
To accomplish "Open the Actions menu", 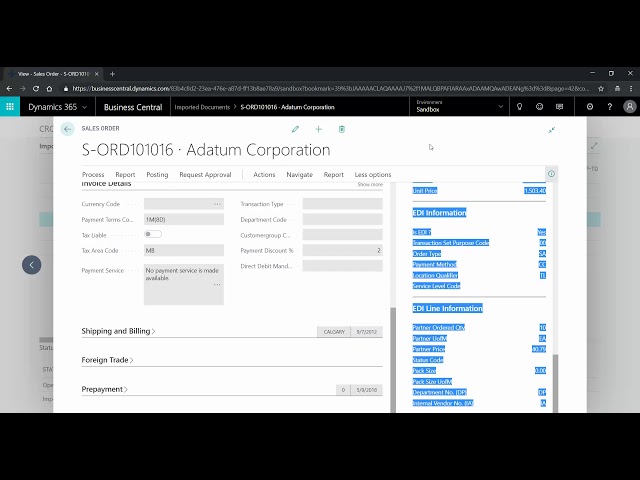I will [264, 175].
